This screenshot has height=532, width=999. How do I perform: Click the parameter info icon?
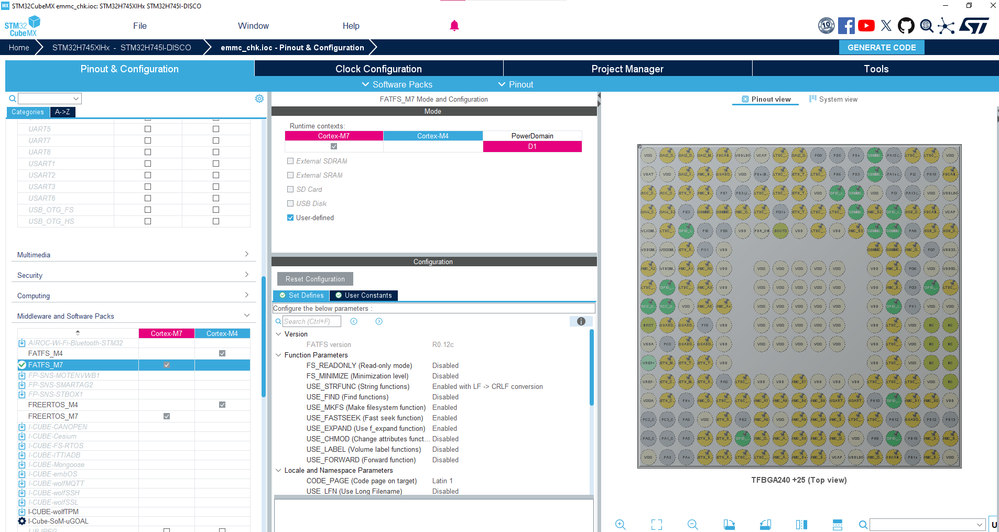pyautogui.click(x=581, y=322)
